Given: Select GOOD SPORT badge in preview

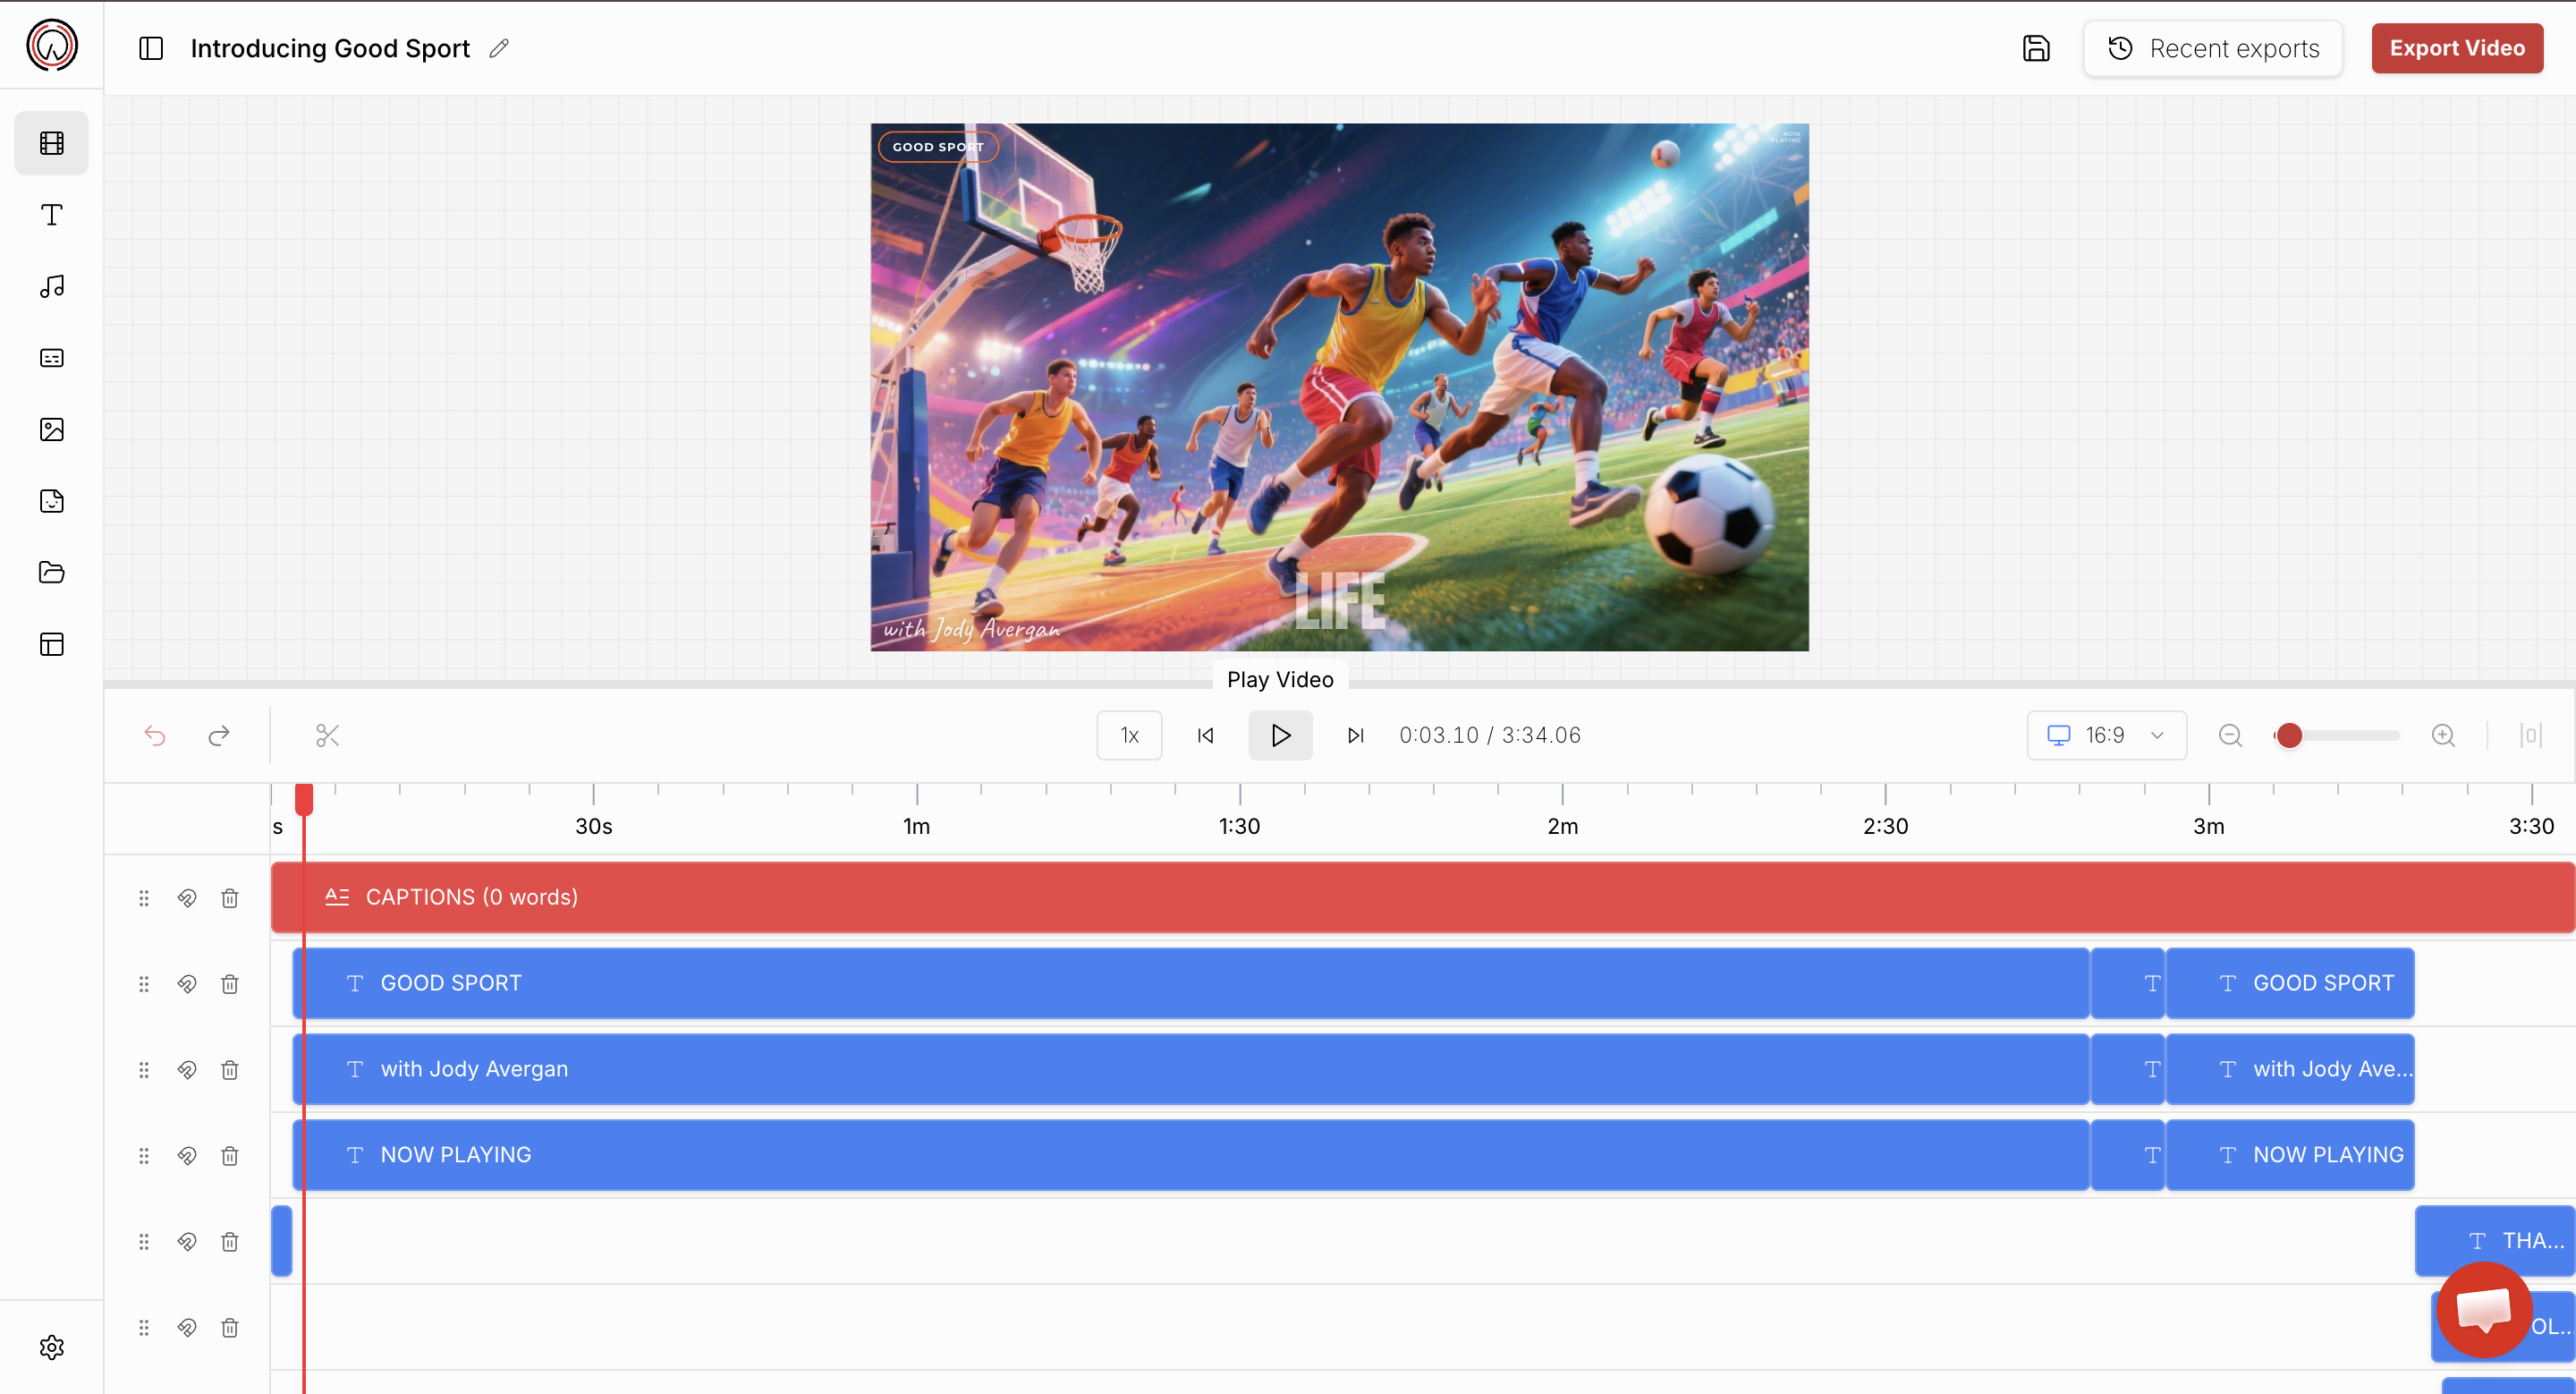Looking at the screenshot, I should coord(938,147).
